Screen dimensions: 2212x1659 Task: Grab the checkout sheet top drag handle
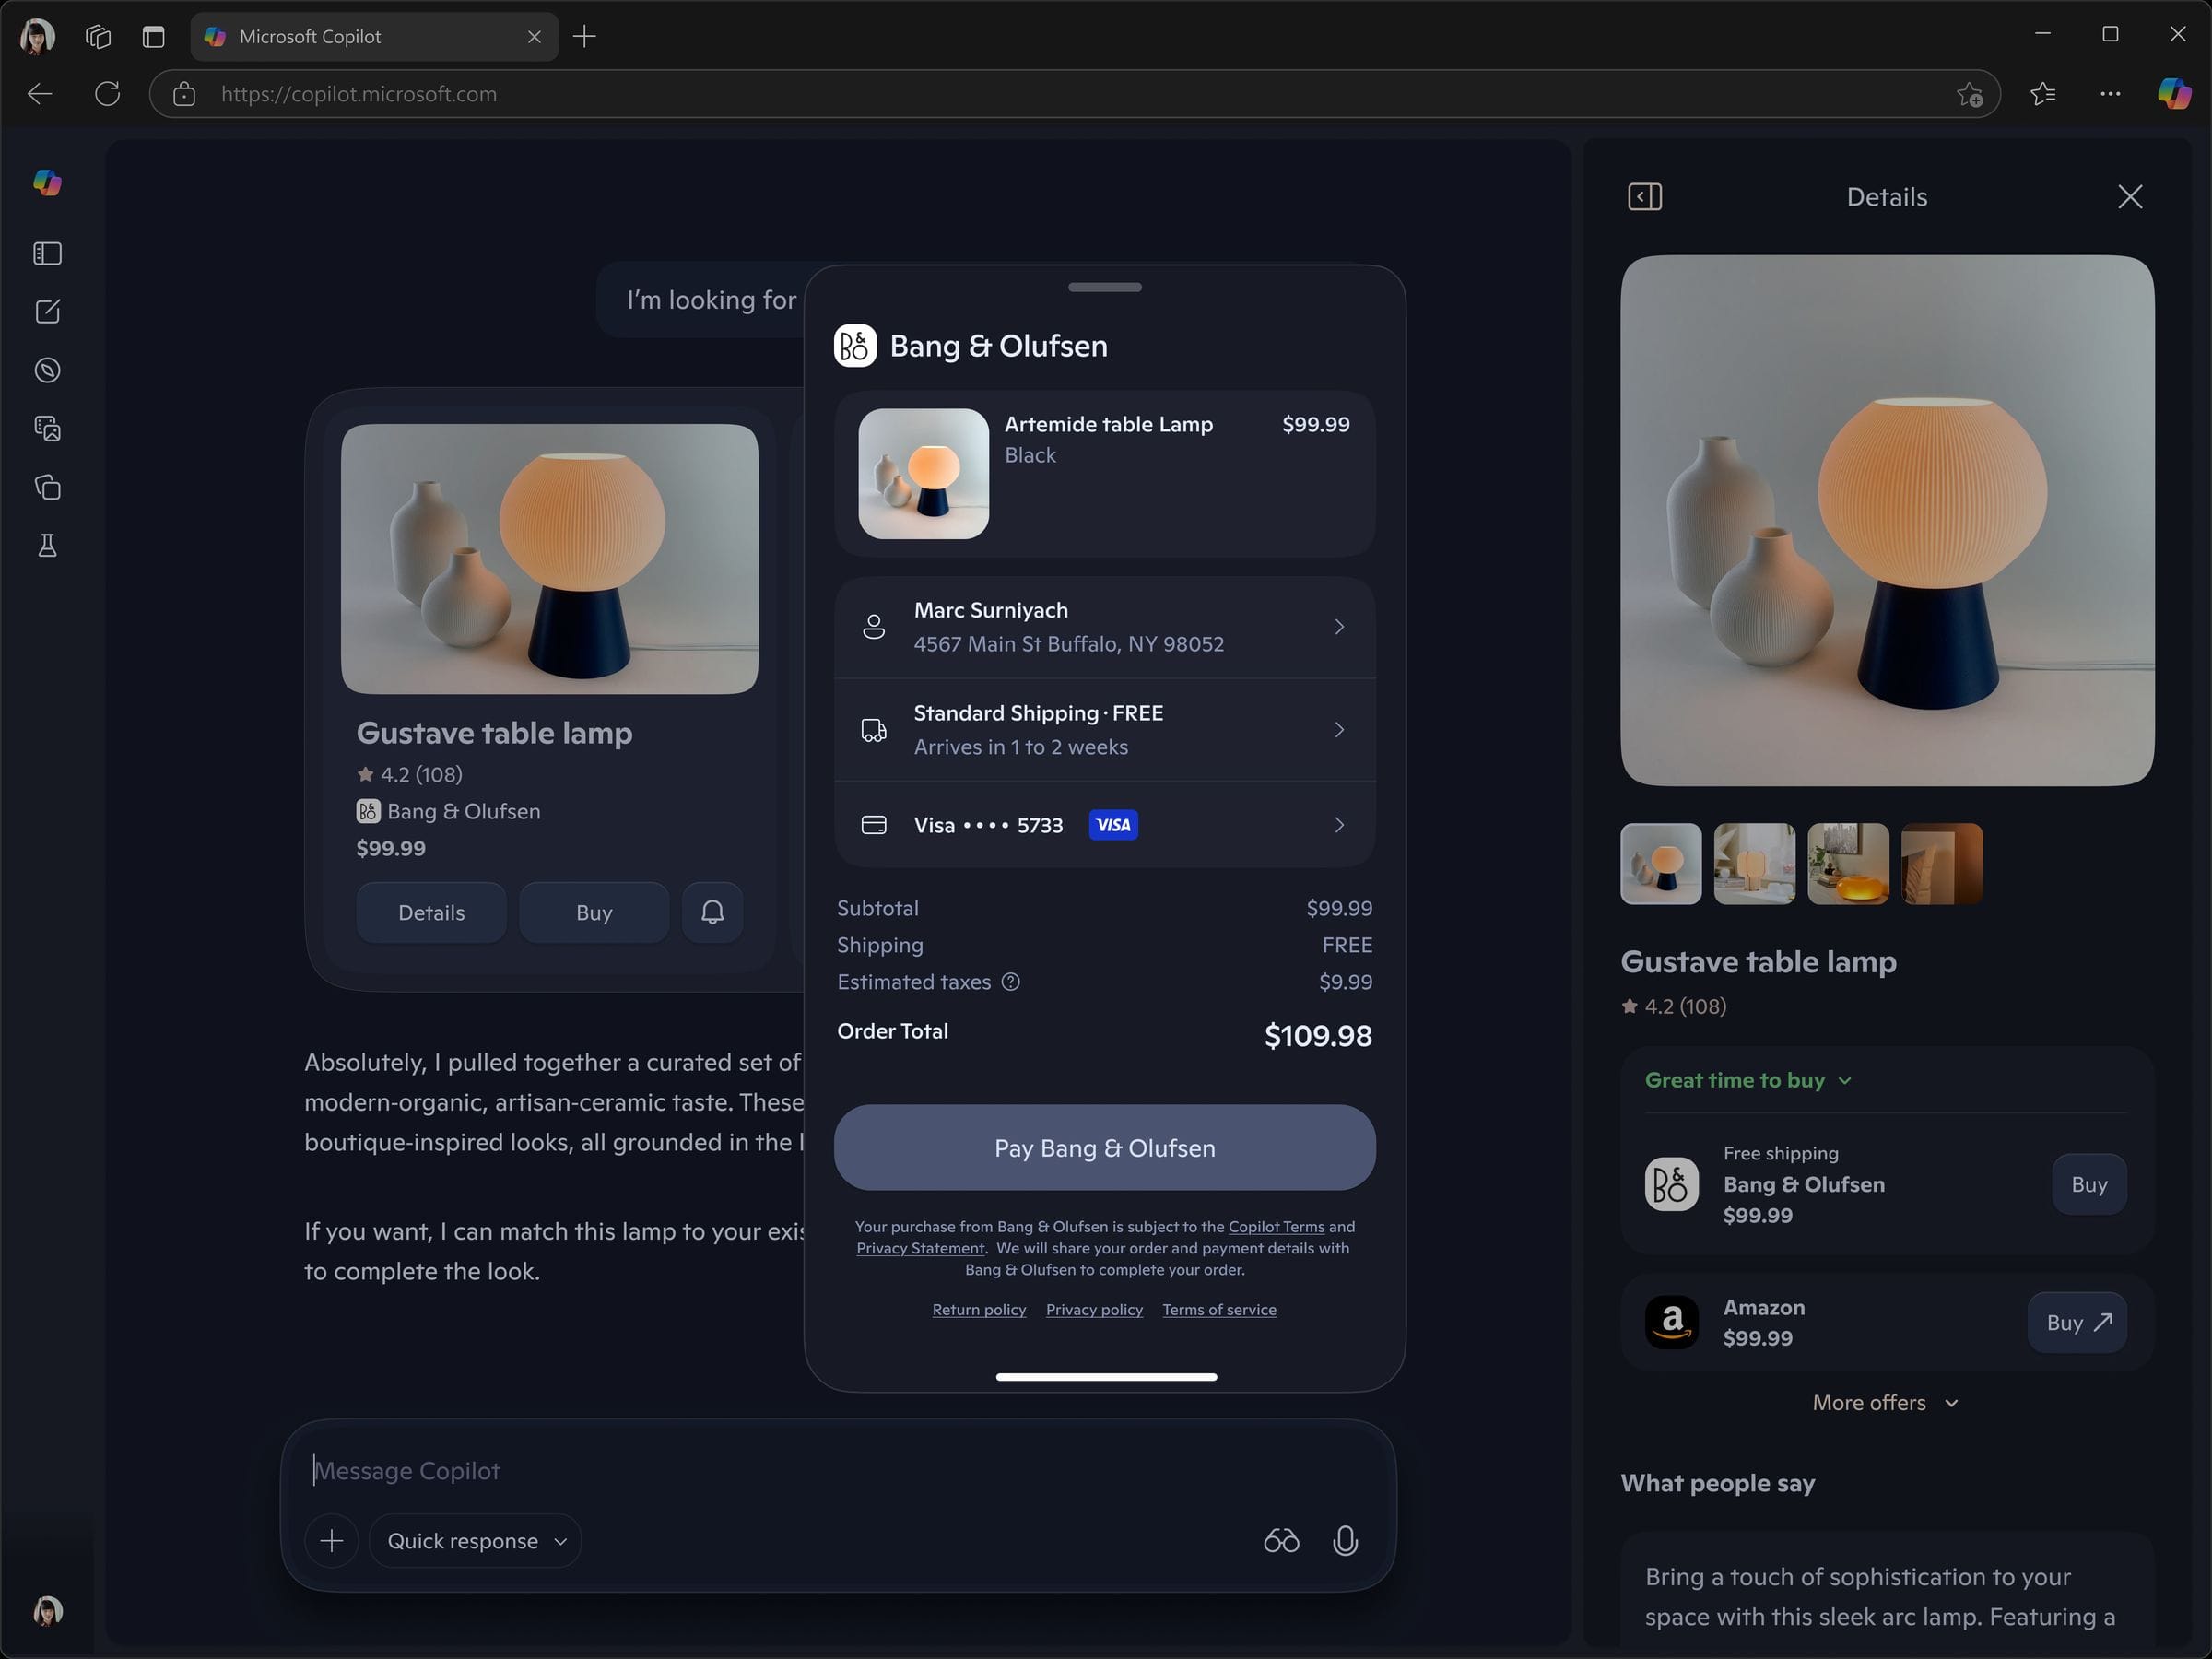tap(1105, 287)
